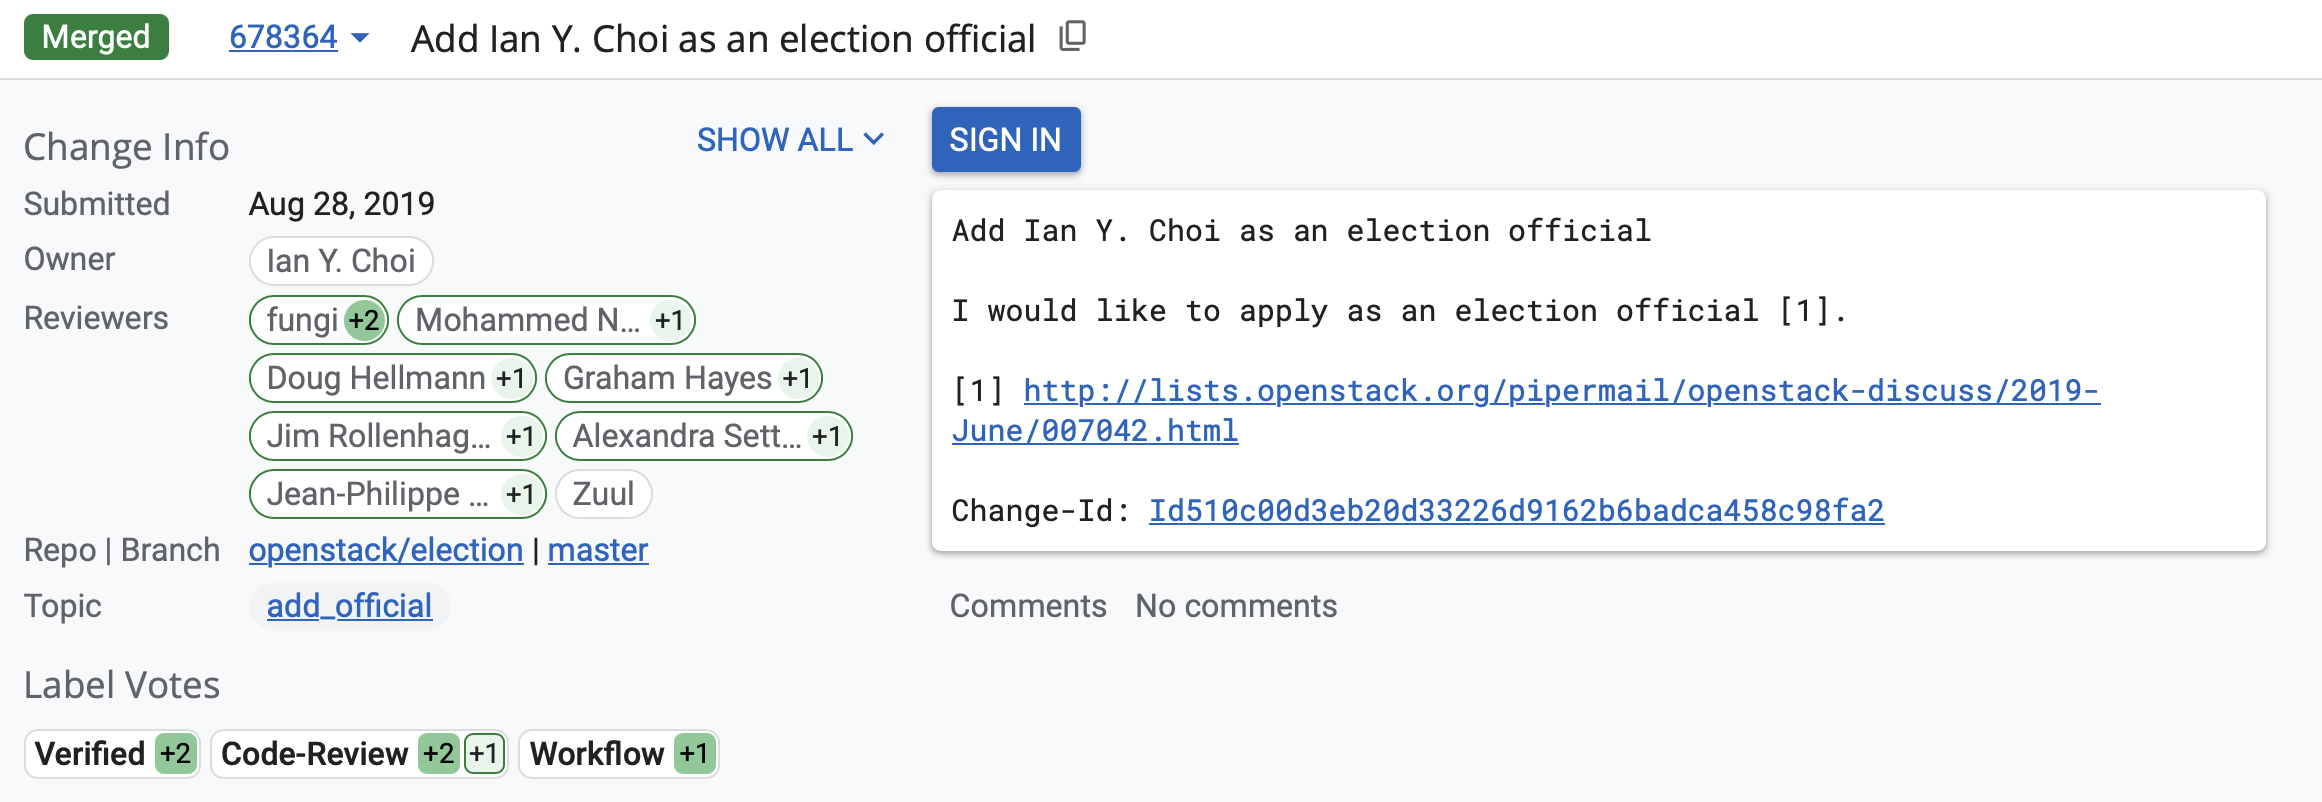Viewport: 2322px width, 802px height.
Task: Click the Merged status badge
Action: (96, 37)
